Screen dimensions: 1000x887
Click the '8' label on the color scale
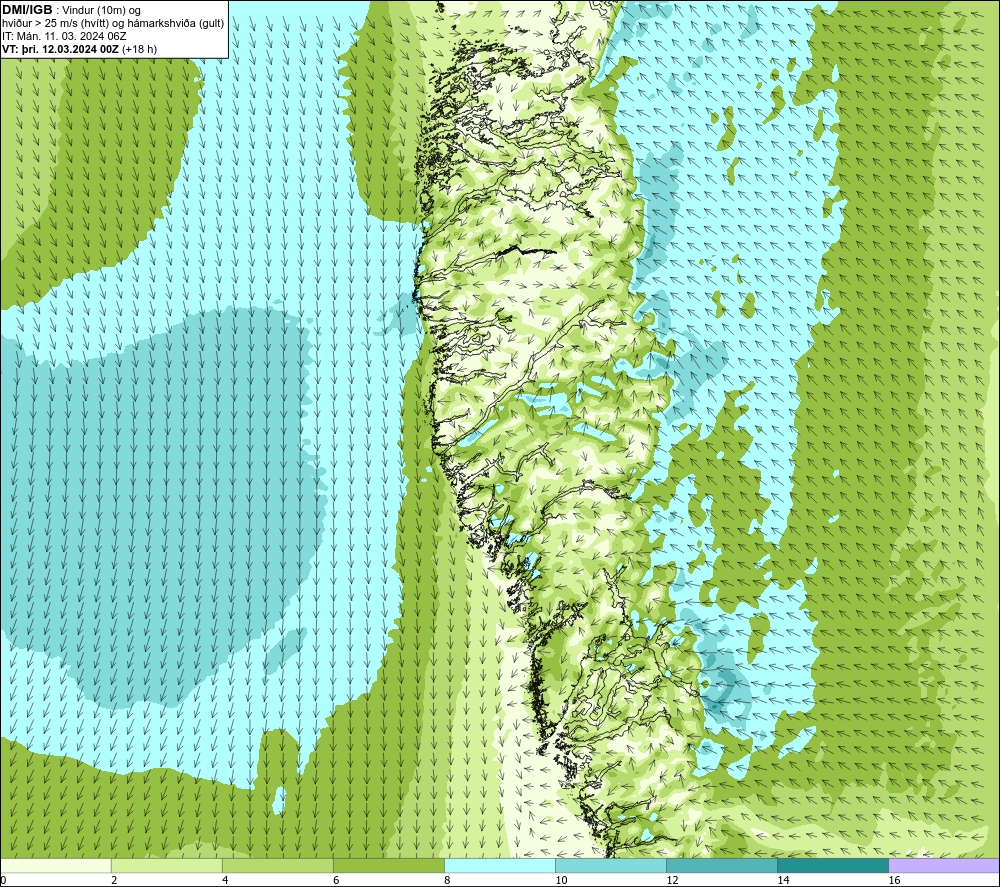[447, 880]
